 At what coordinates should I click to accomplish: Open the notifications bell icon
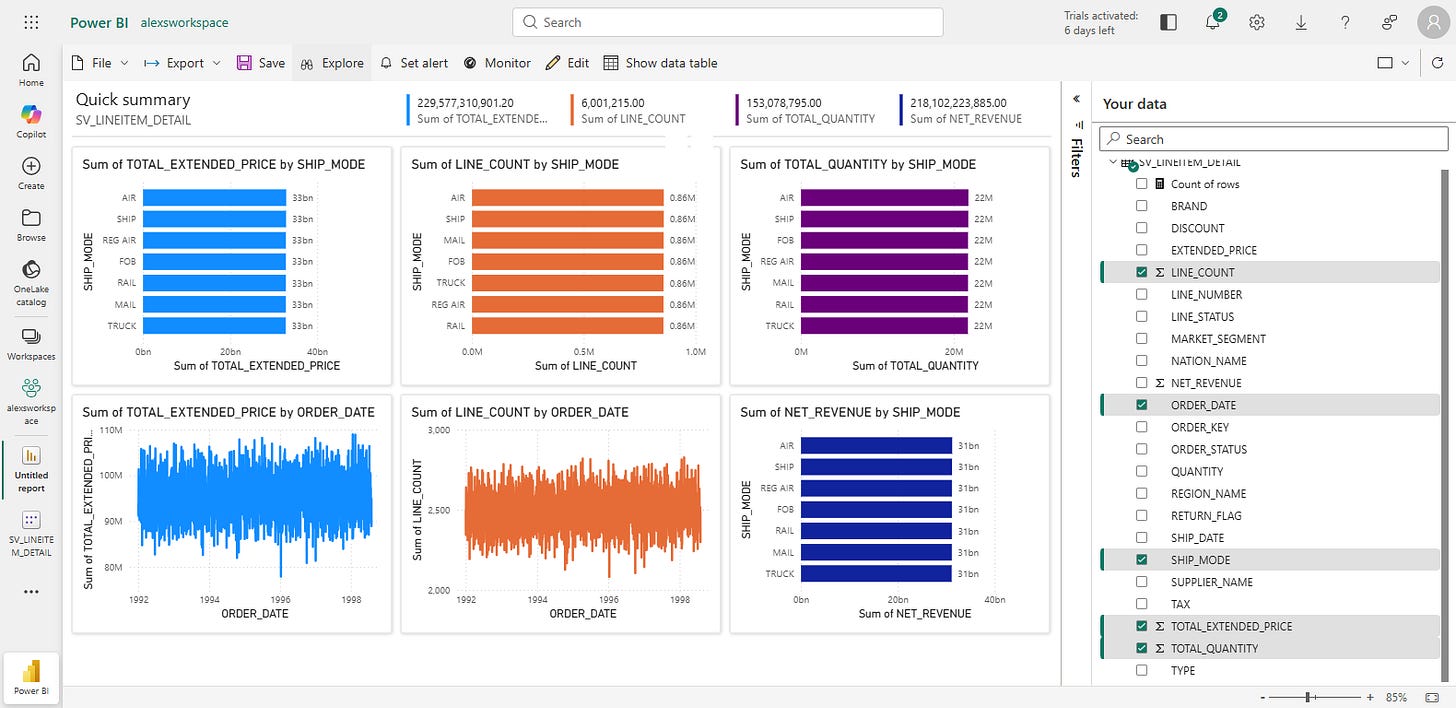(x=1213, y=22)
